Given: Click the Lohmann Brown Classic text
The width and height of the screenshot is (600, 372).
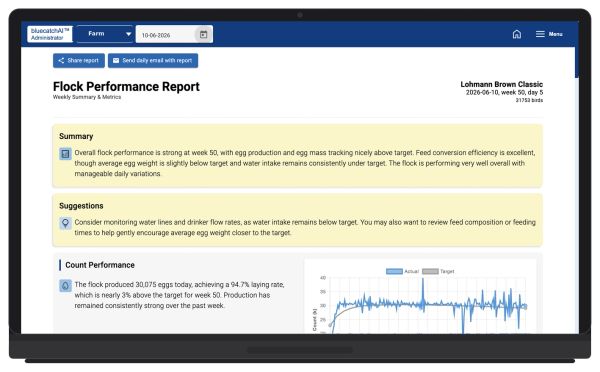Looking at the screenshot, I should click(502, 84).
